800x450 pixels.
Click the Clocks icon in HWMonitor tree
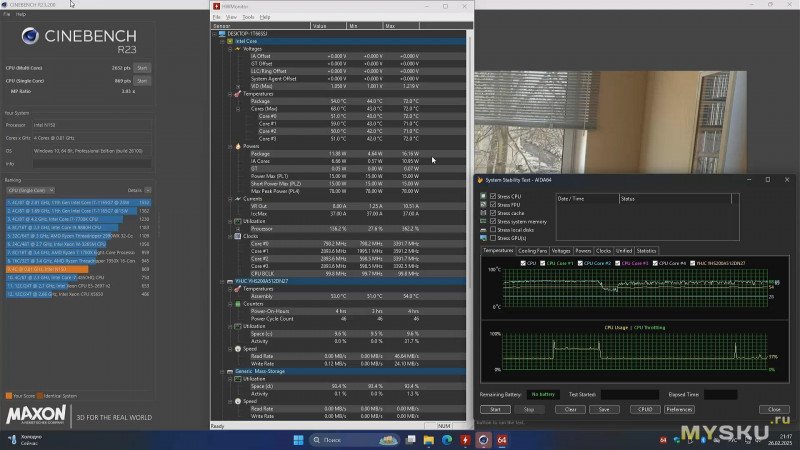238,236
